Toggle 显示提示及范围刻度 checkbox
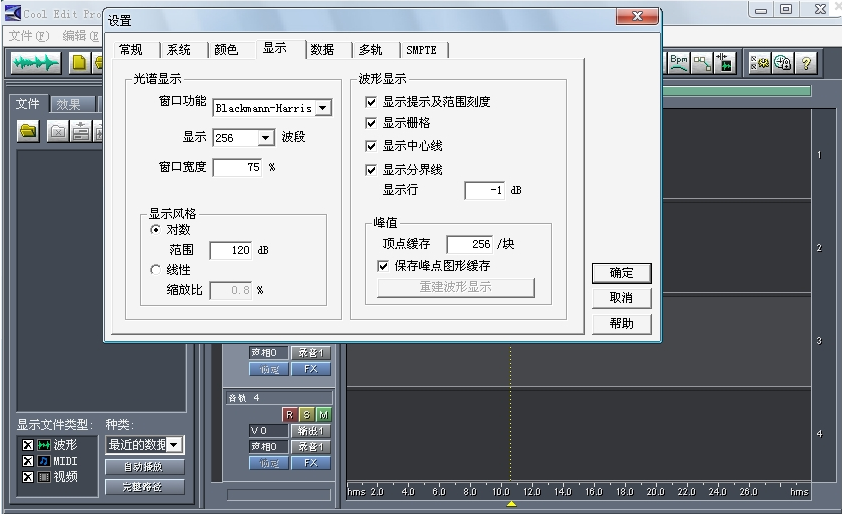Image resolution: width=842 pixels, height=514 pixels. pos(371,102)
